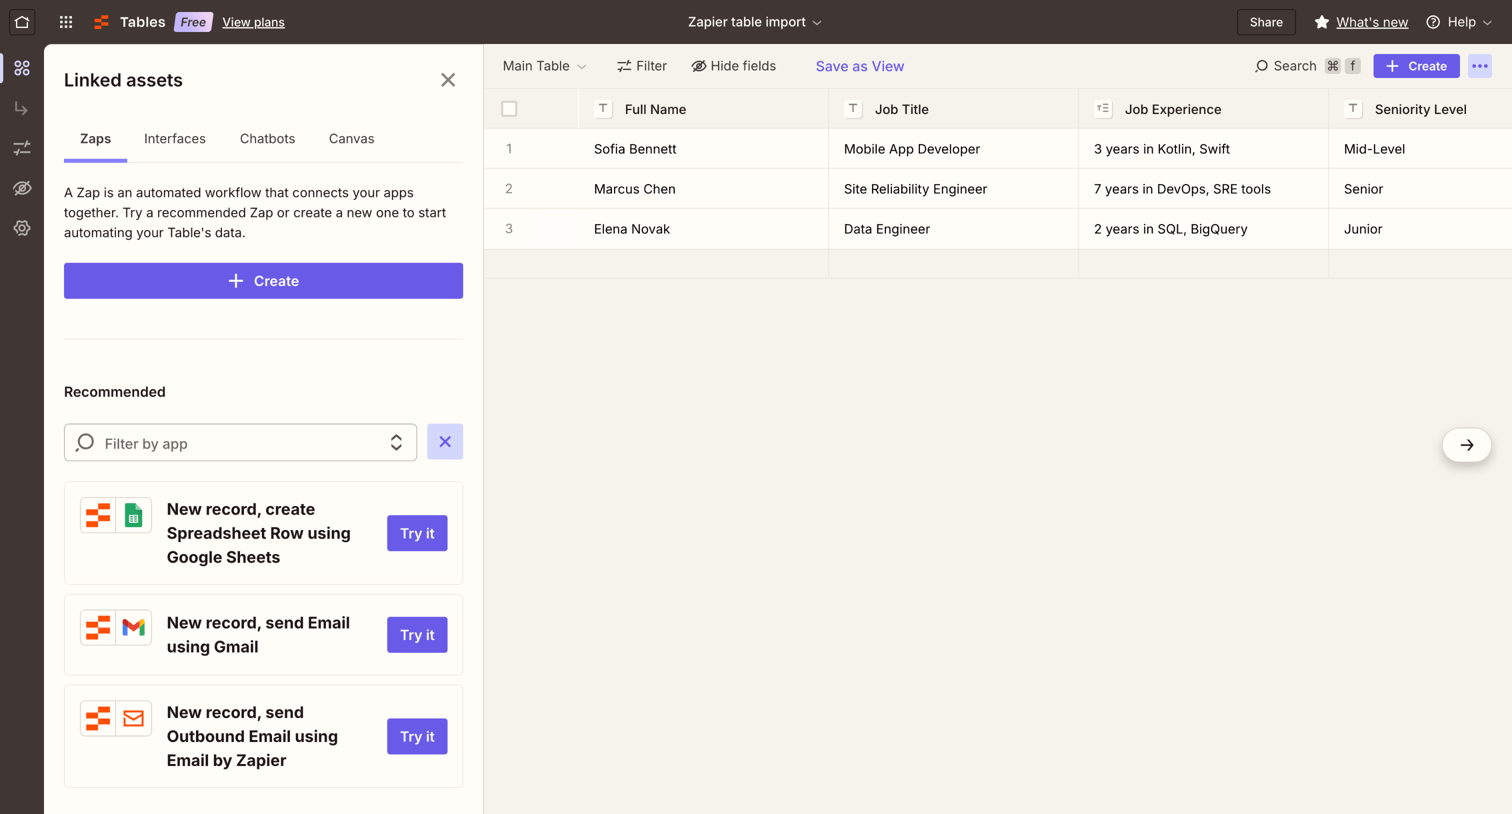The image size is (1512, 814).
Task: Click the search magnifier icon in toolbar
Action: [1262, 66]
